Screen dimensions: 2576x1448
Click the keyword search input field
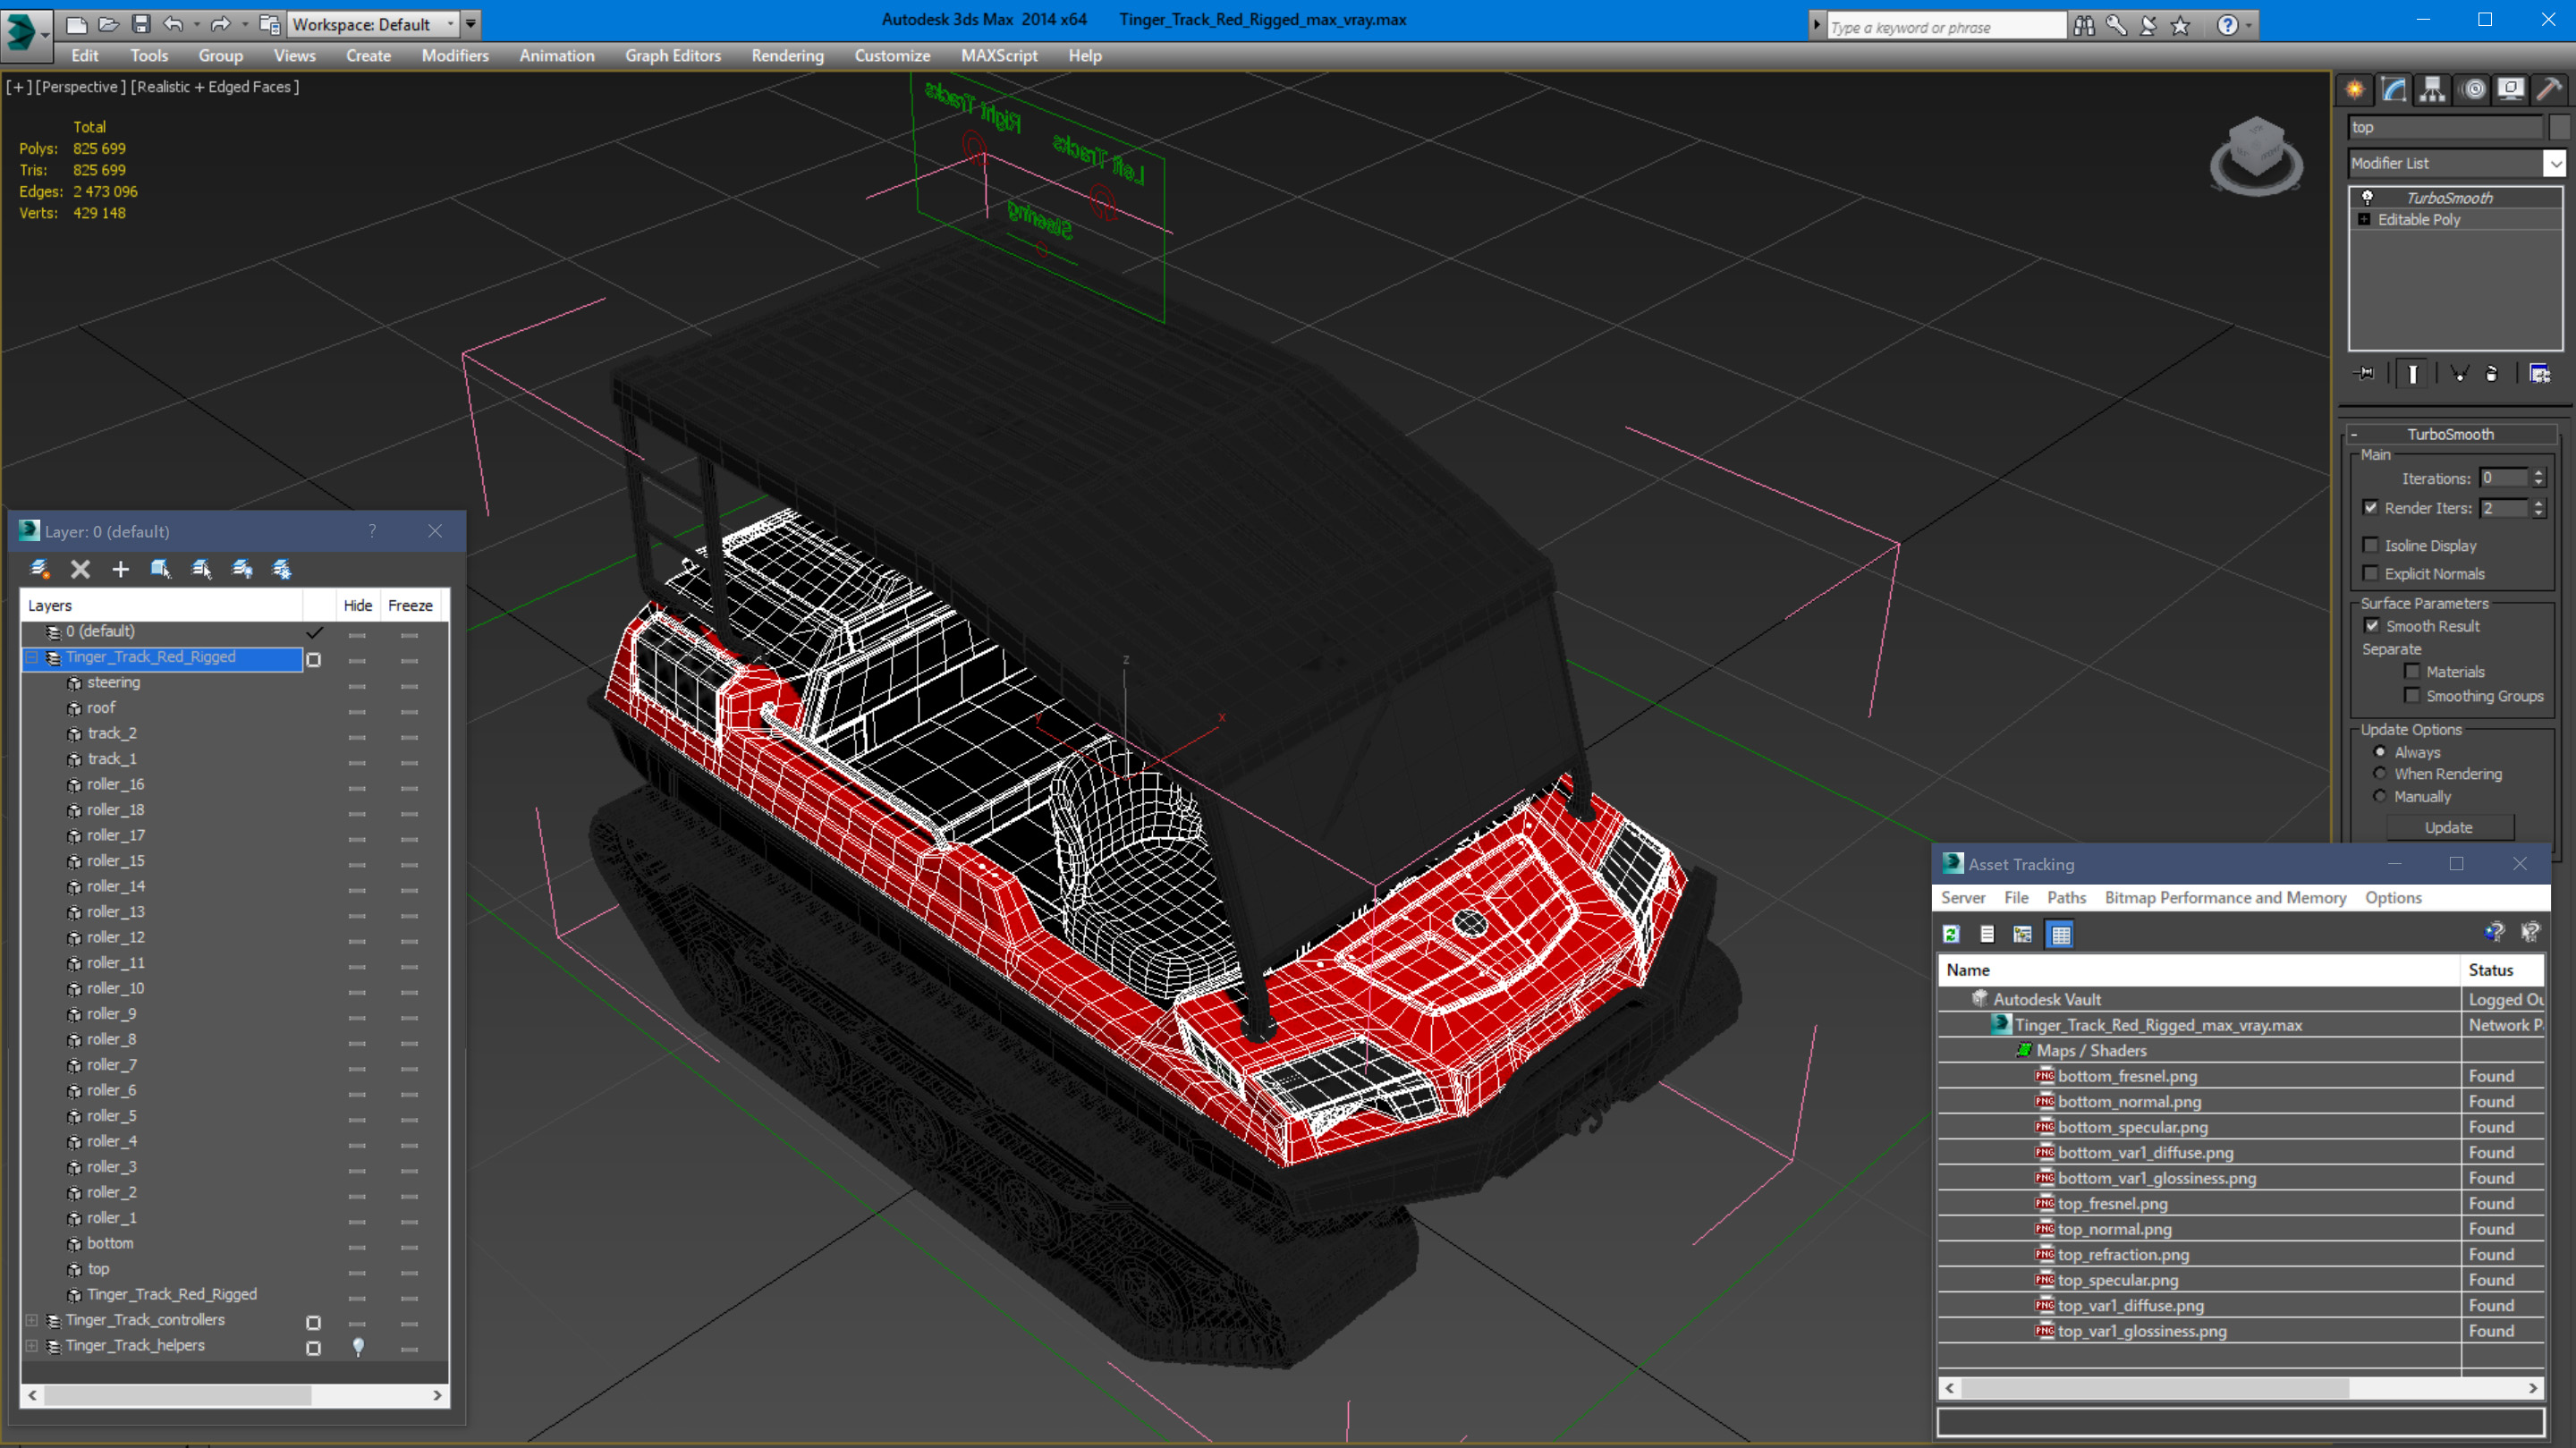[x=1943, y=27]
